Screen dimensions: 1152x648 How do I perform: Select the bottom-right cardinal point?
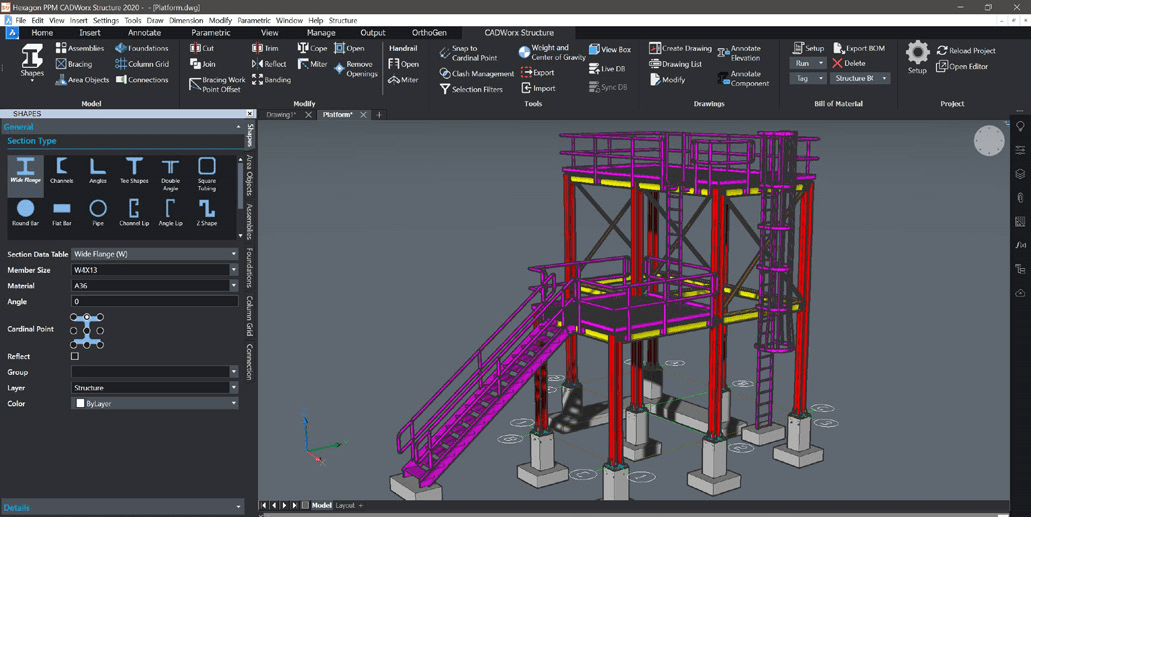(100, 344)
